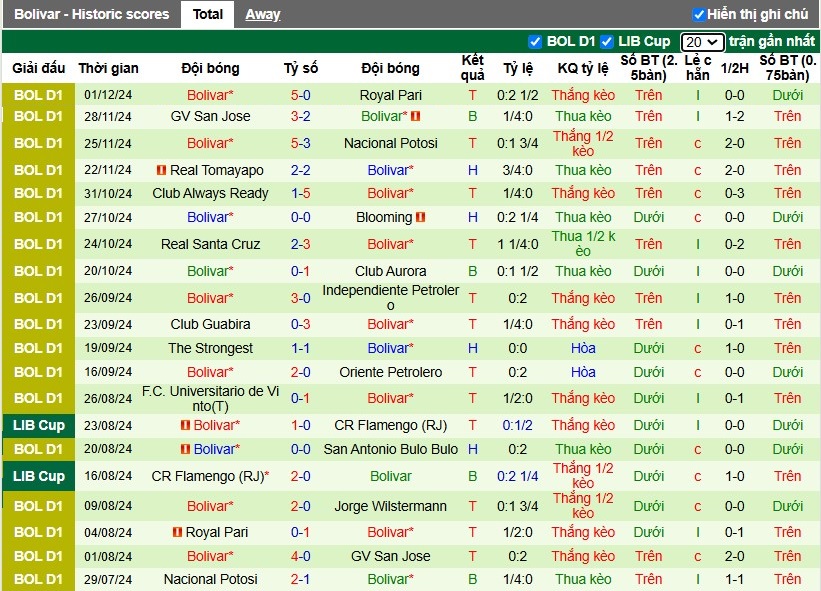Screen dimensions: 821x591
Task: Click the LIB Cup label on 16/08/24 row
Action: click(39, 476)
